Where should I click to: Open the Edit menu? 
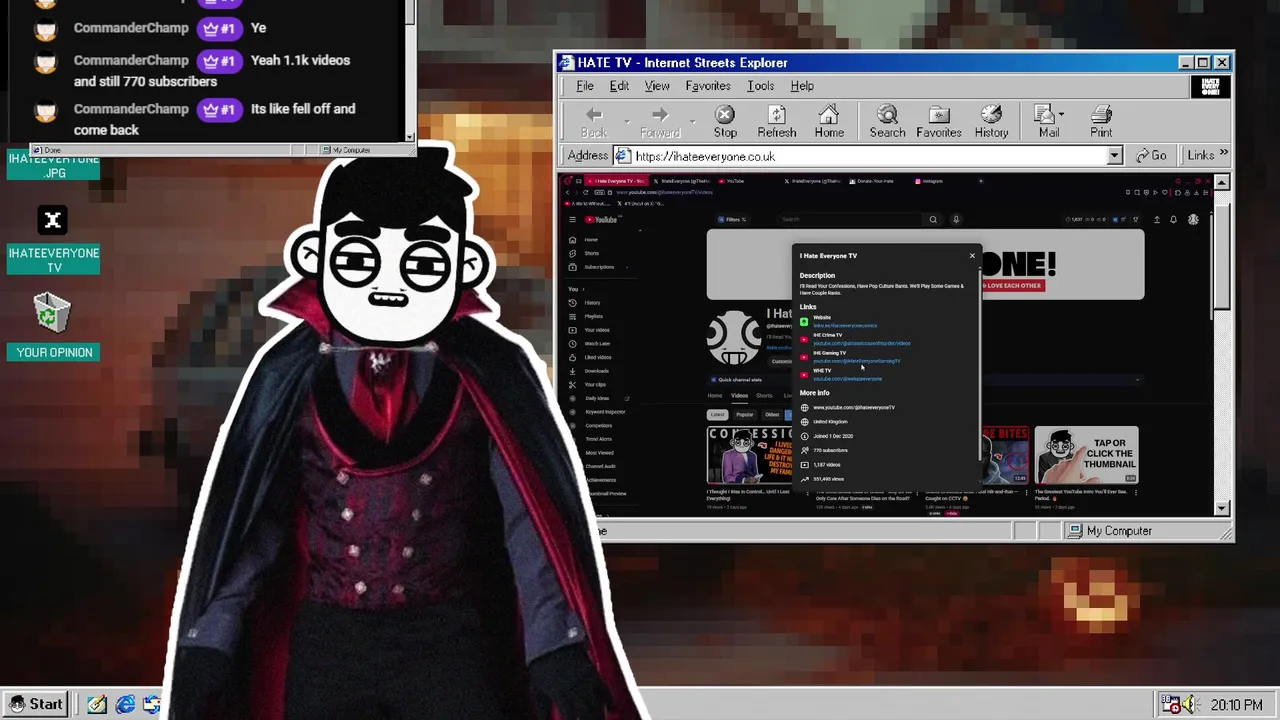(x=619, y=86)
